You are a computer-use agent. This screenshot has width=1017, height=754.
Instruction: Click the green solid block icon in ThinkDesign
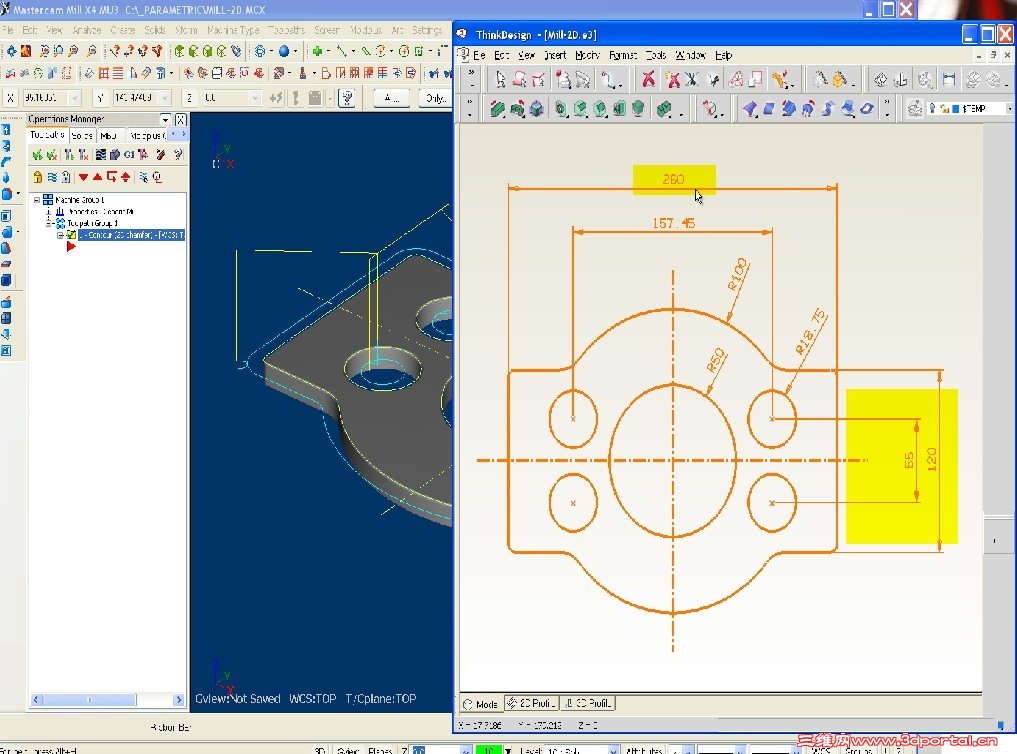497,109
